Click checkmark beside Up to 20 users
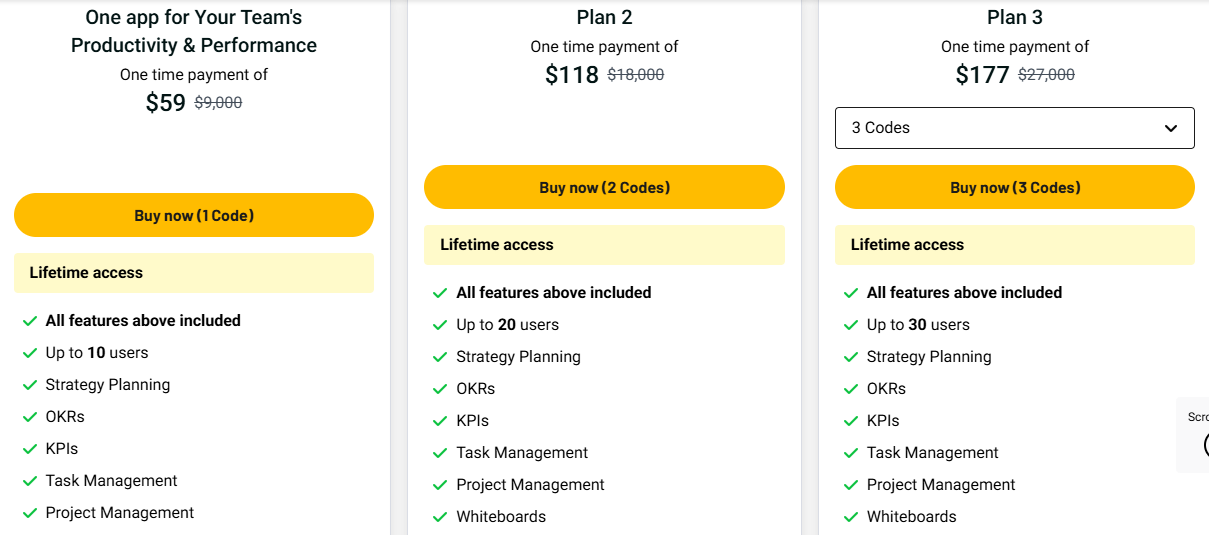 (x=440, y=325)
